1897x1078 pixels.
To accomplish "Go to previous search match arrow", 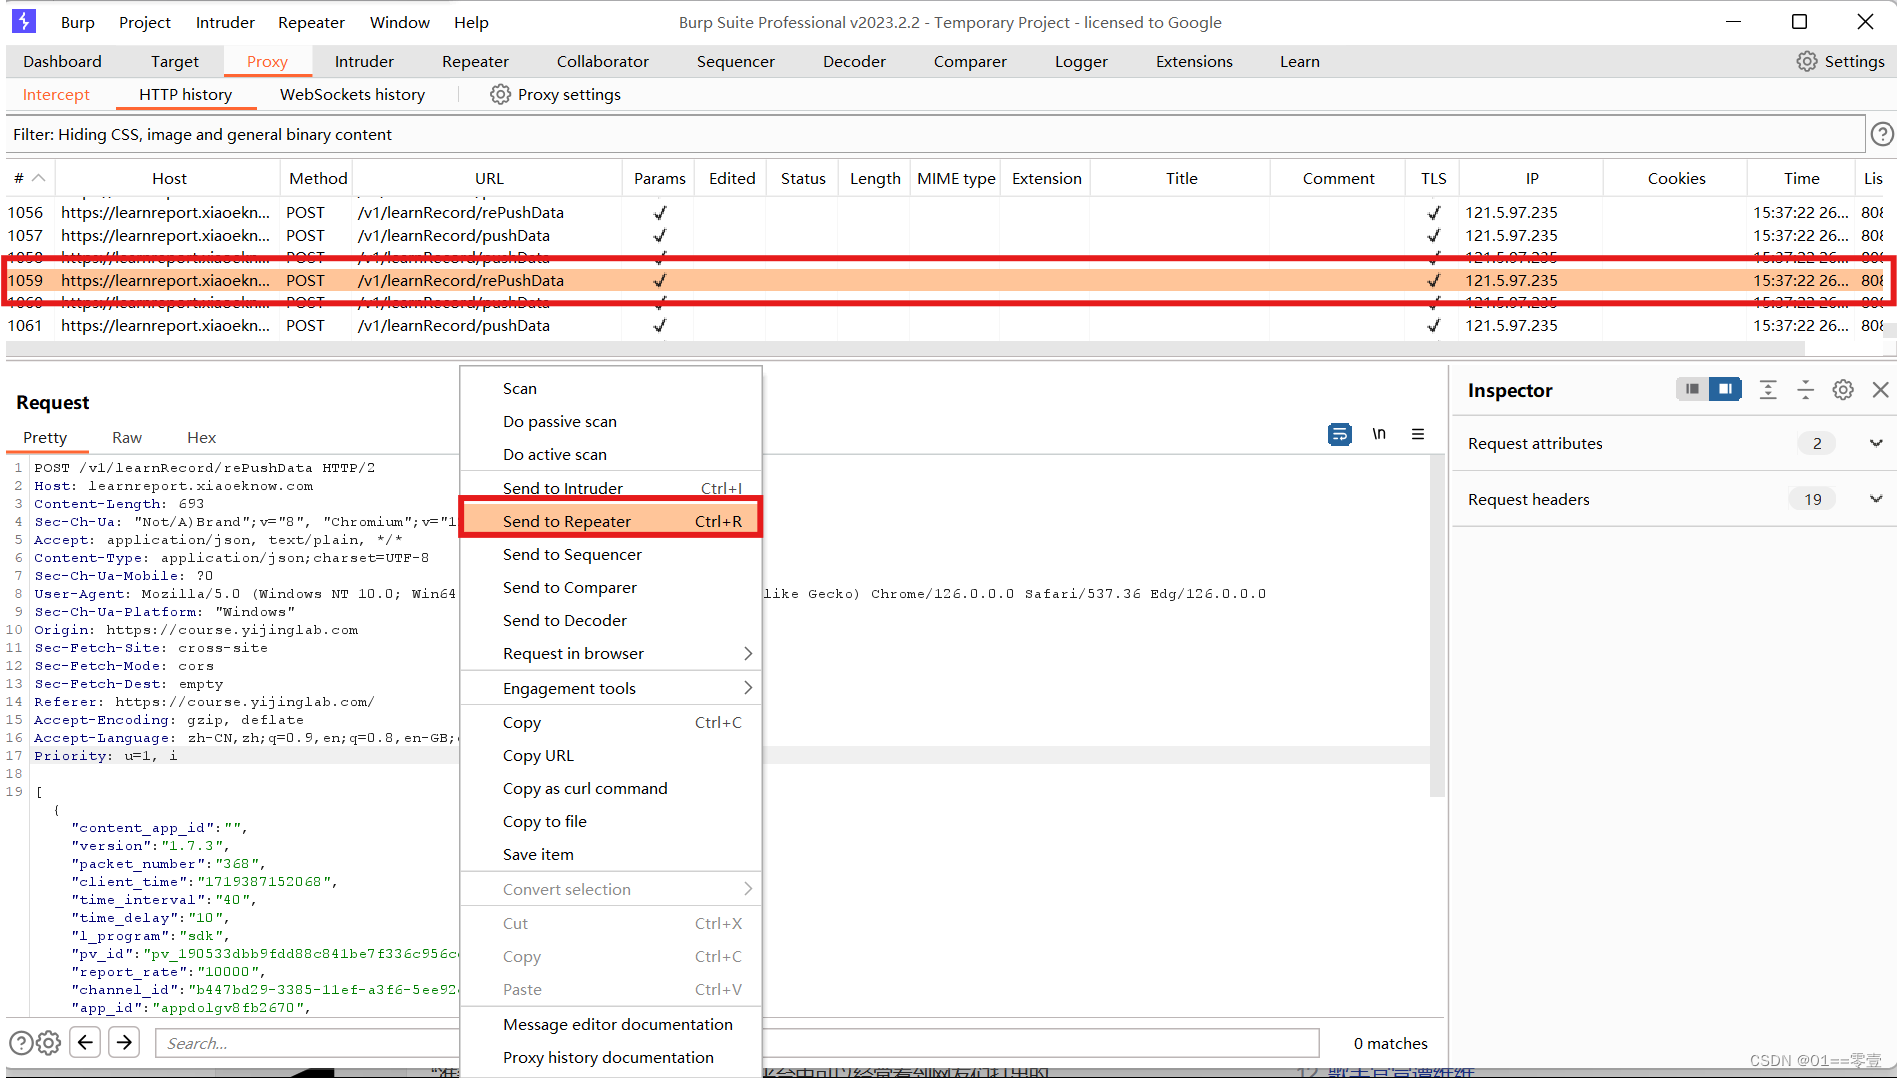I will [x=86, y=1042].
